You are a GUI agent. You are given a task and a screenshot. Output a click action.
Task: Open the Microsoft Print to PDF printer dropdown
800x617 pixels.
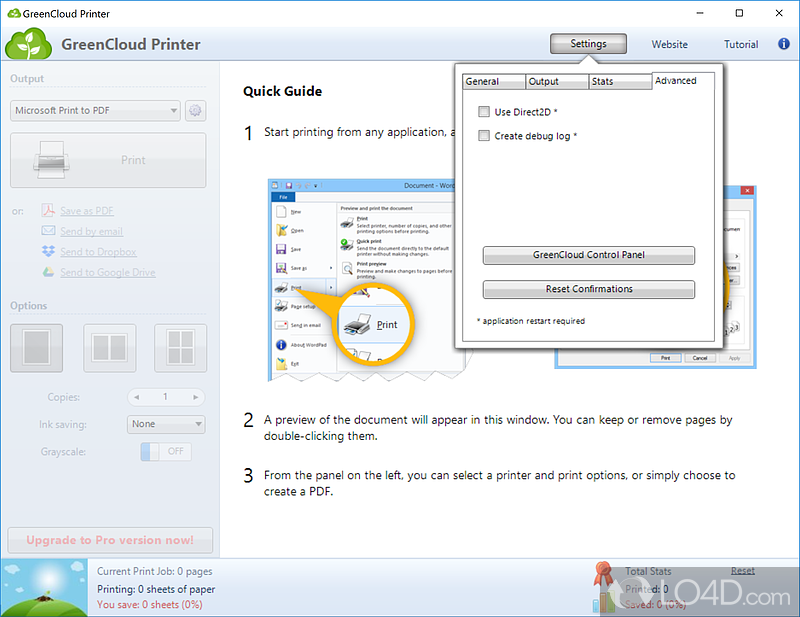click(95, 110)
